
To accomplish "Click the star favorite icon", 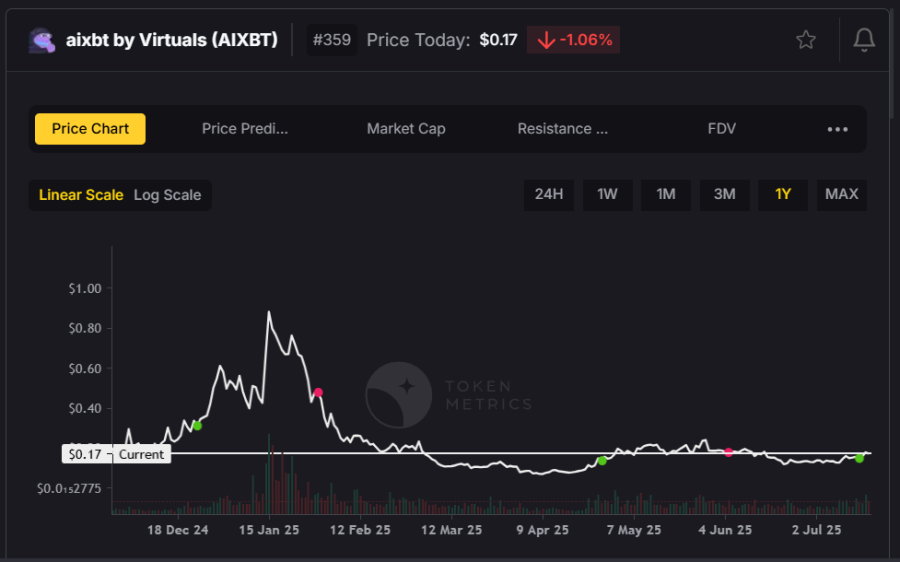I will coord(805,40).
